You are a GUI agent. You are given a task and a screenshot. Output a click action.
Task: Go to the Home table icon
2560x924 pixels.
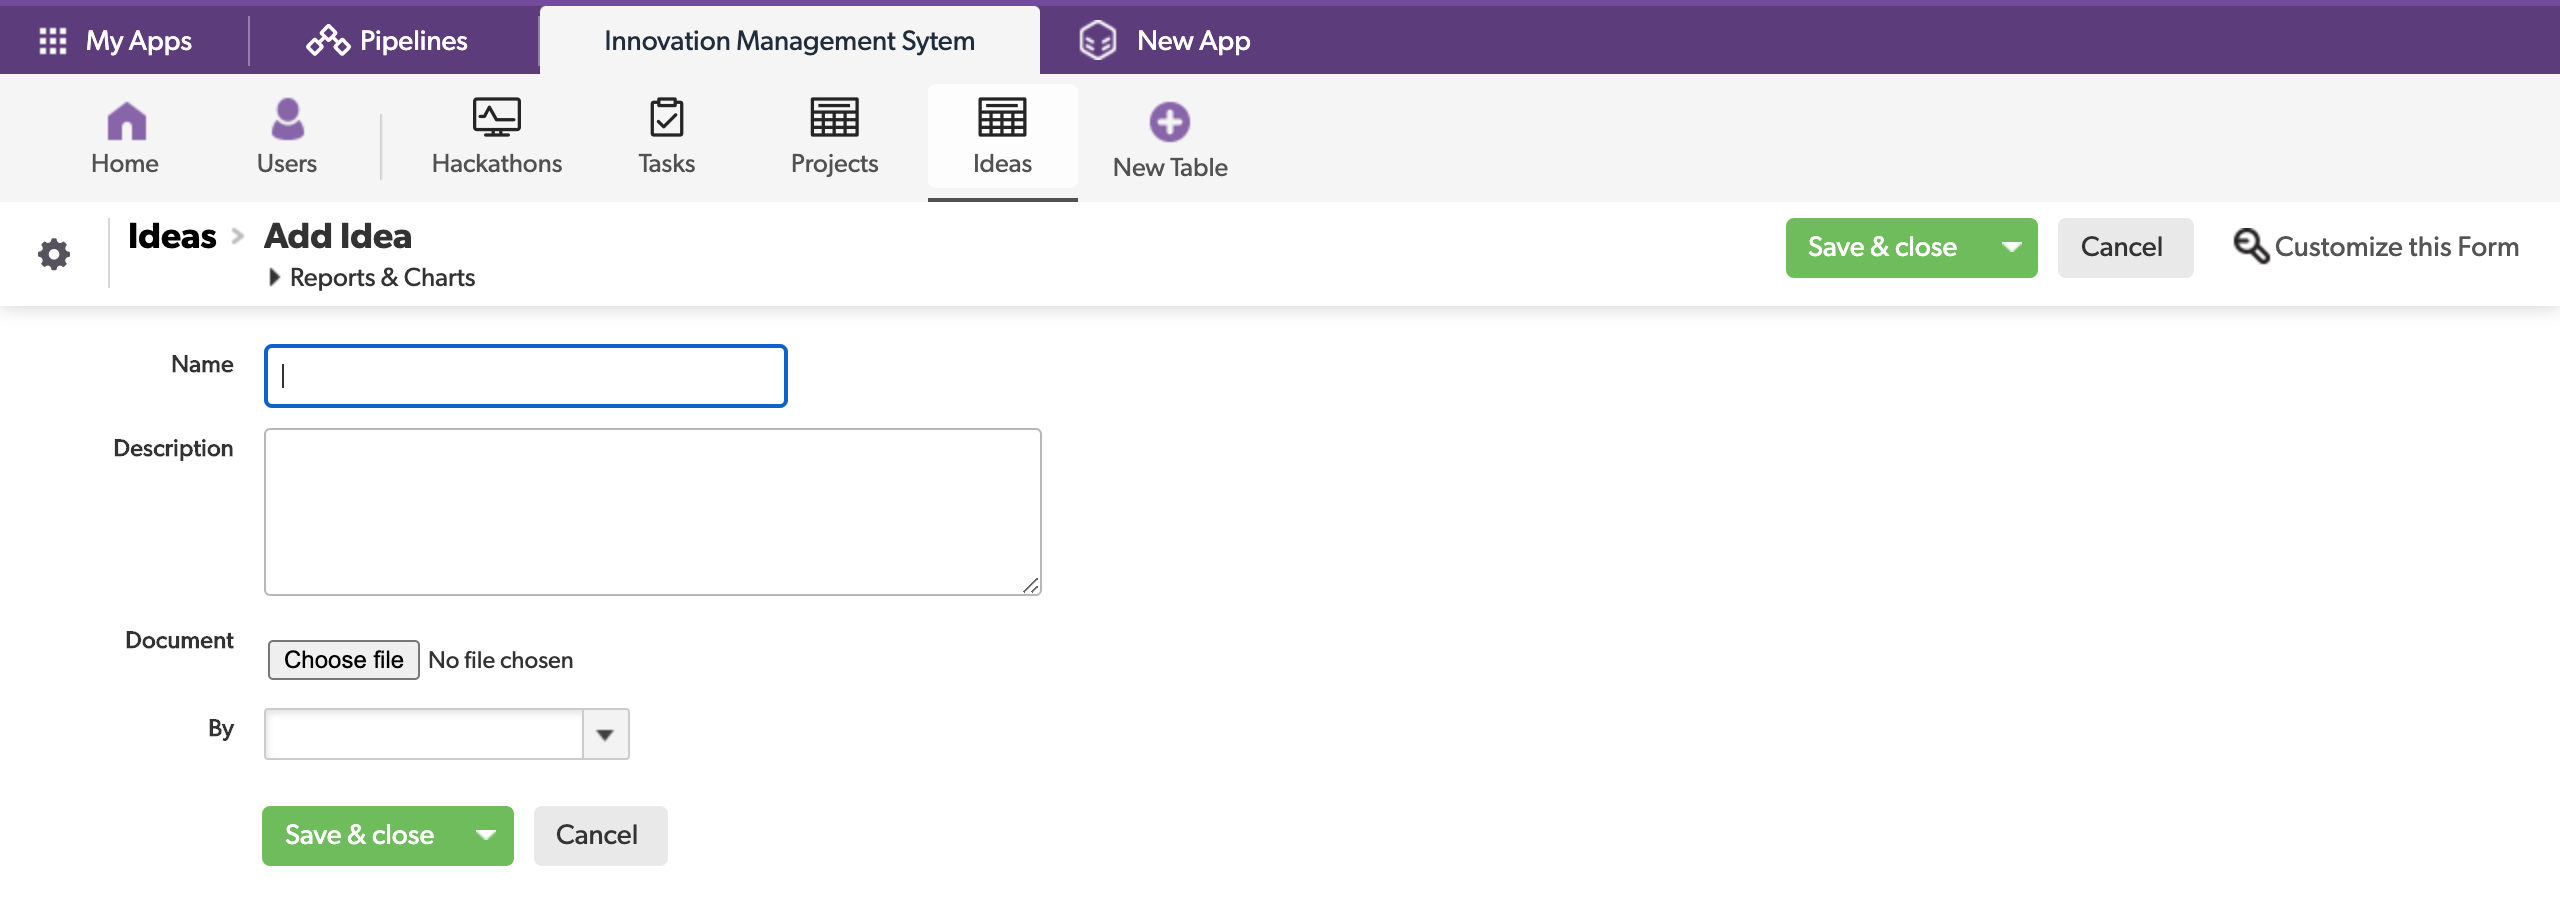coord(126,120)
